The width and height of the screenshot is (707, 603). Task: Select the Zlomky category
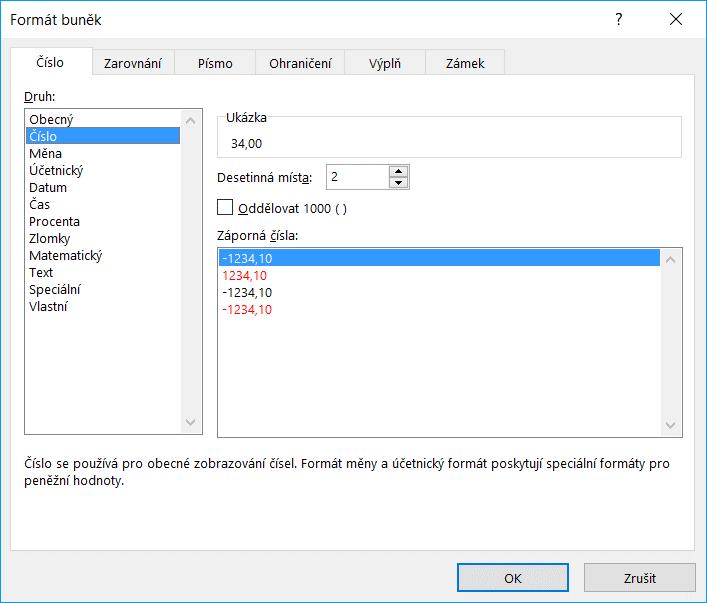pos(103,239)
